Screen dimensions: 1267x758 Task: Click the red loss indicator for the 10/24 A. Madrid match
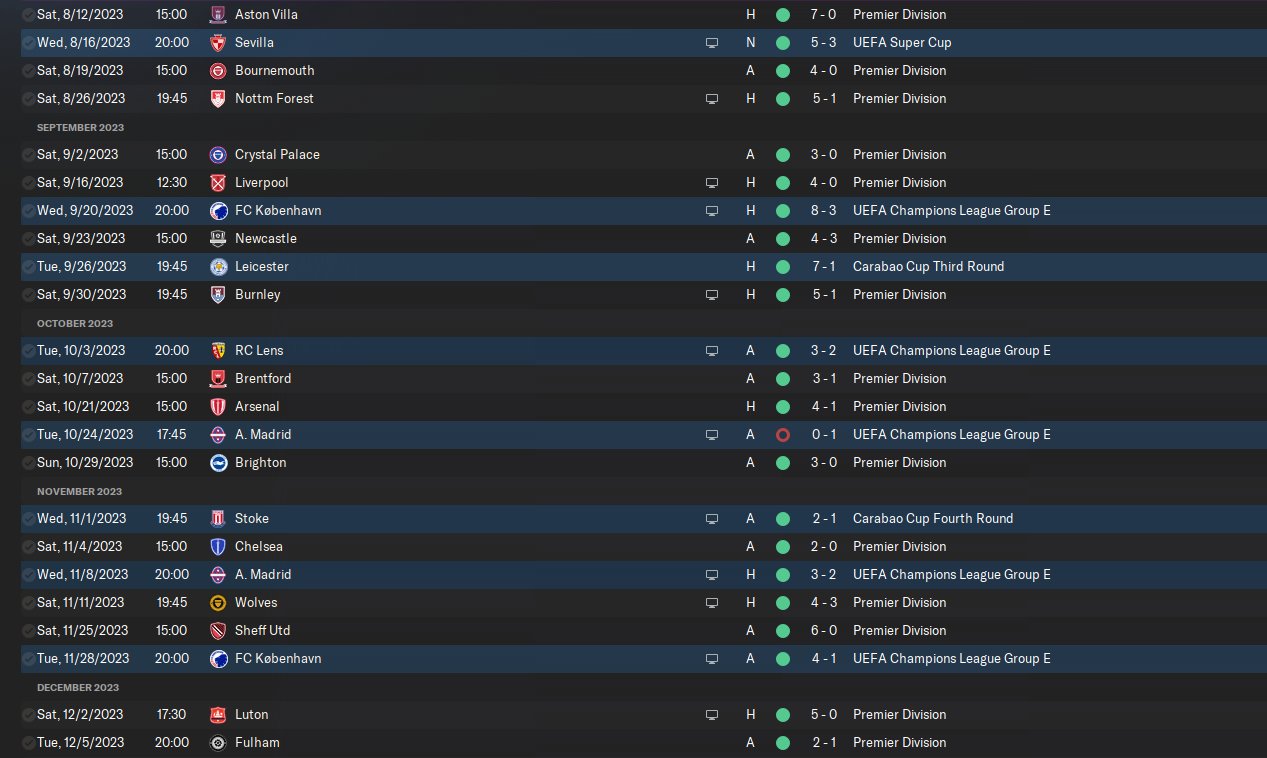(x=782, y=435)
